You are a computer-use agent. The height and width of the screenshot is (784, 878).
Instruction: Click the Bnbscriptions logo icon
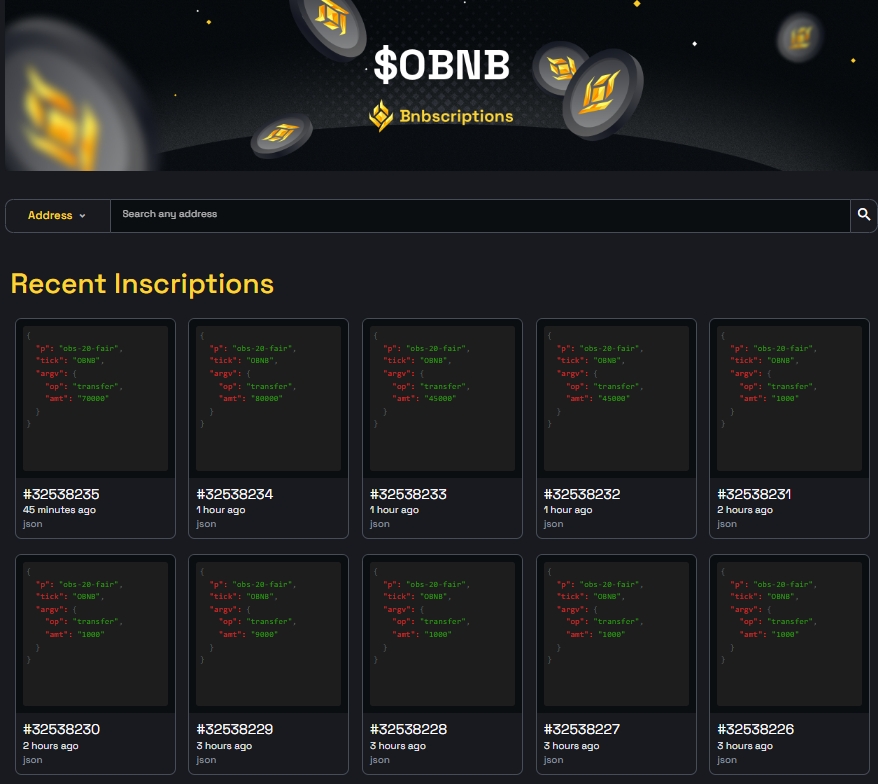(x=381, y=116)
